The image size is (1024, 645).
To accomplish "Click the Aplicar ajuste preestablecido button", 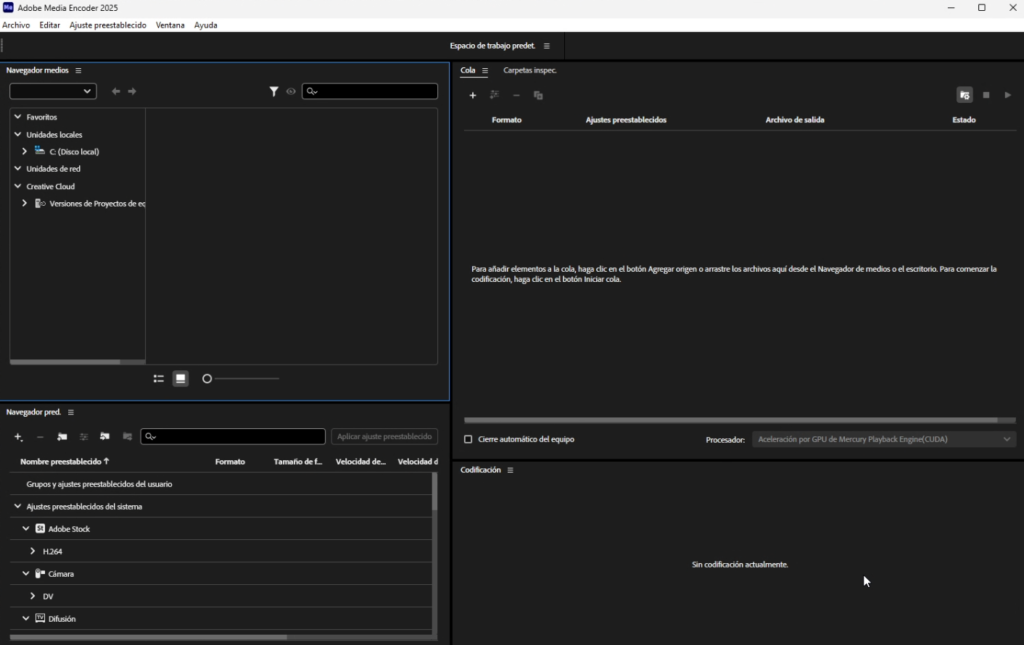I will pyautogui.click(x=383, y=436).
